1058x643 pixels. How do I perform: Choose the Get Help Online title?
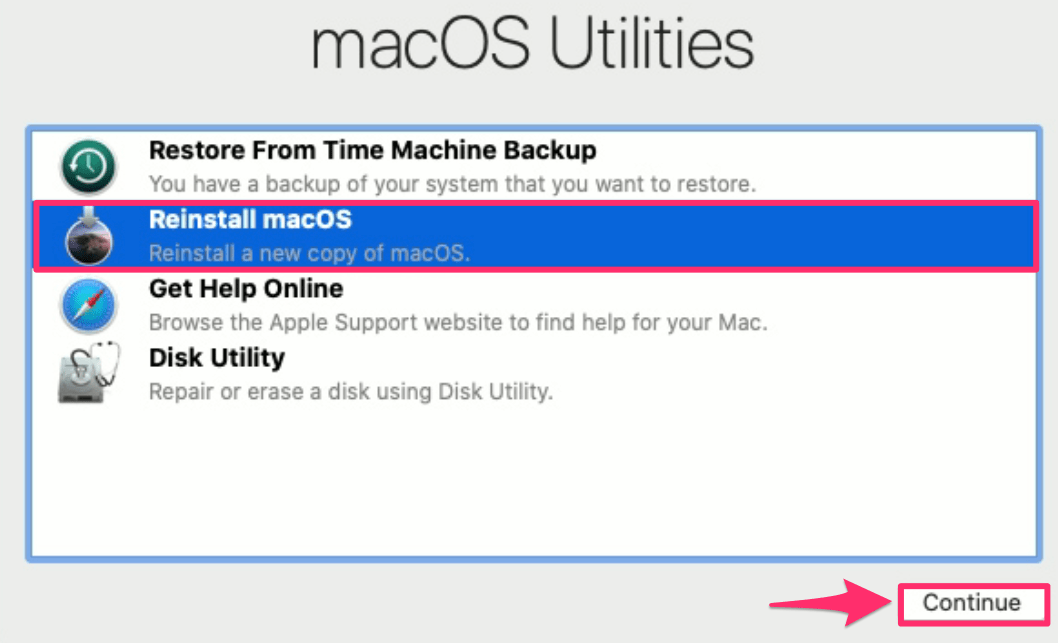(x=246, y=289)
